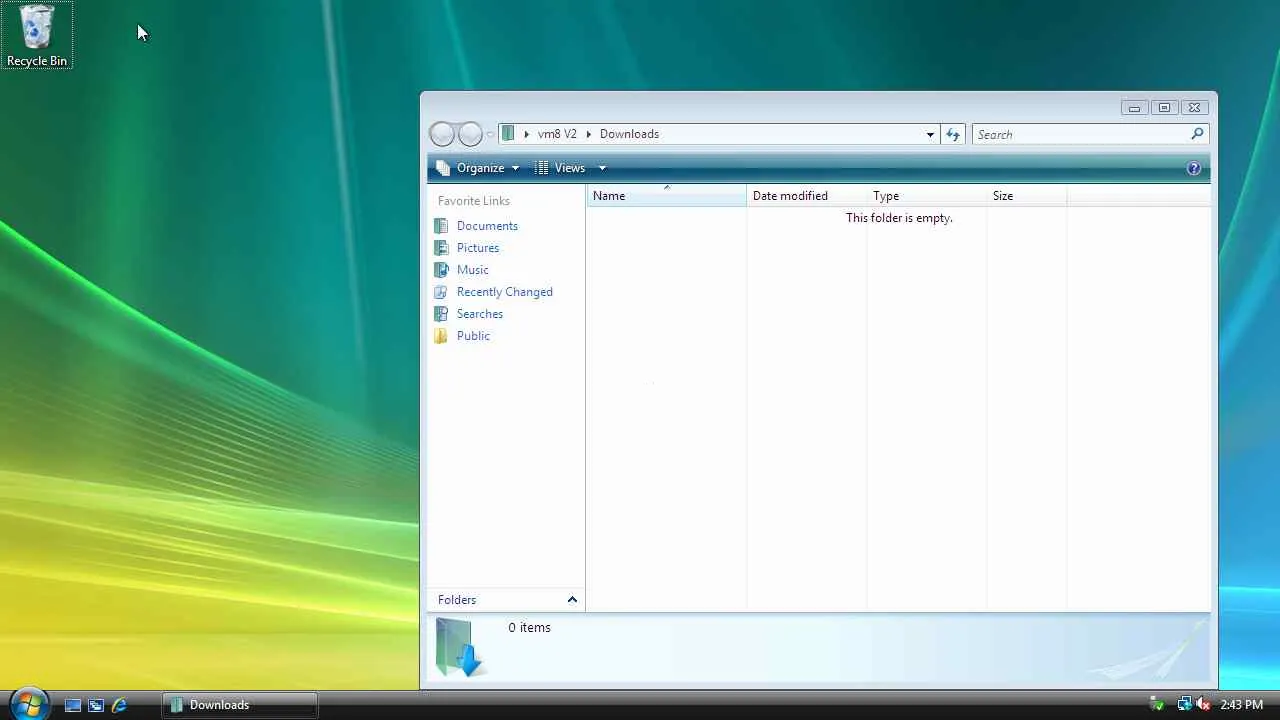
Task: Click the Views toolbar button
Action: (x=561, y=168)
